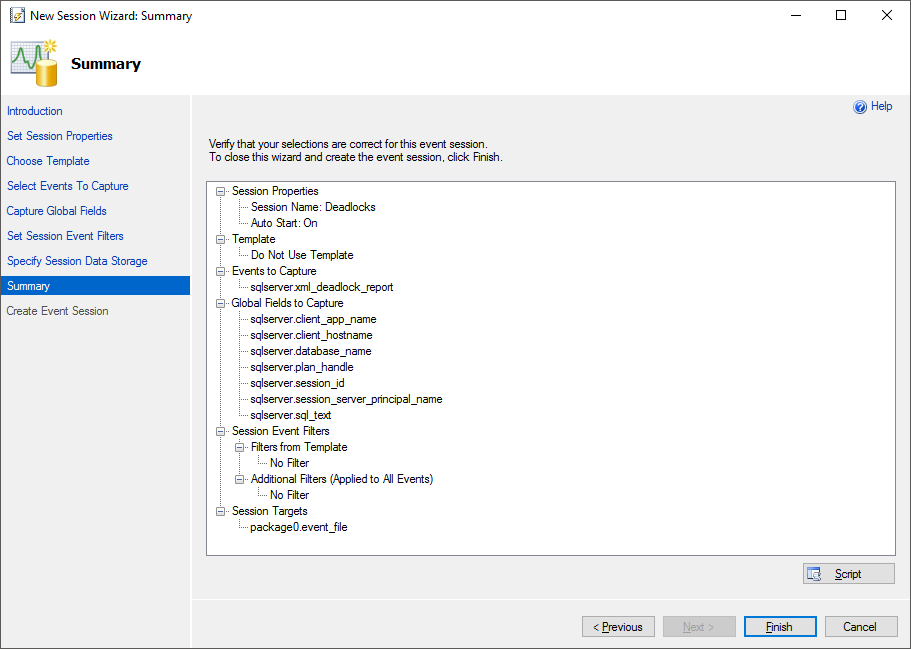Collapse the Session Properties node
Image resolution: width=911 pixels, height=649 pixels.
click(220, 191)
